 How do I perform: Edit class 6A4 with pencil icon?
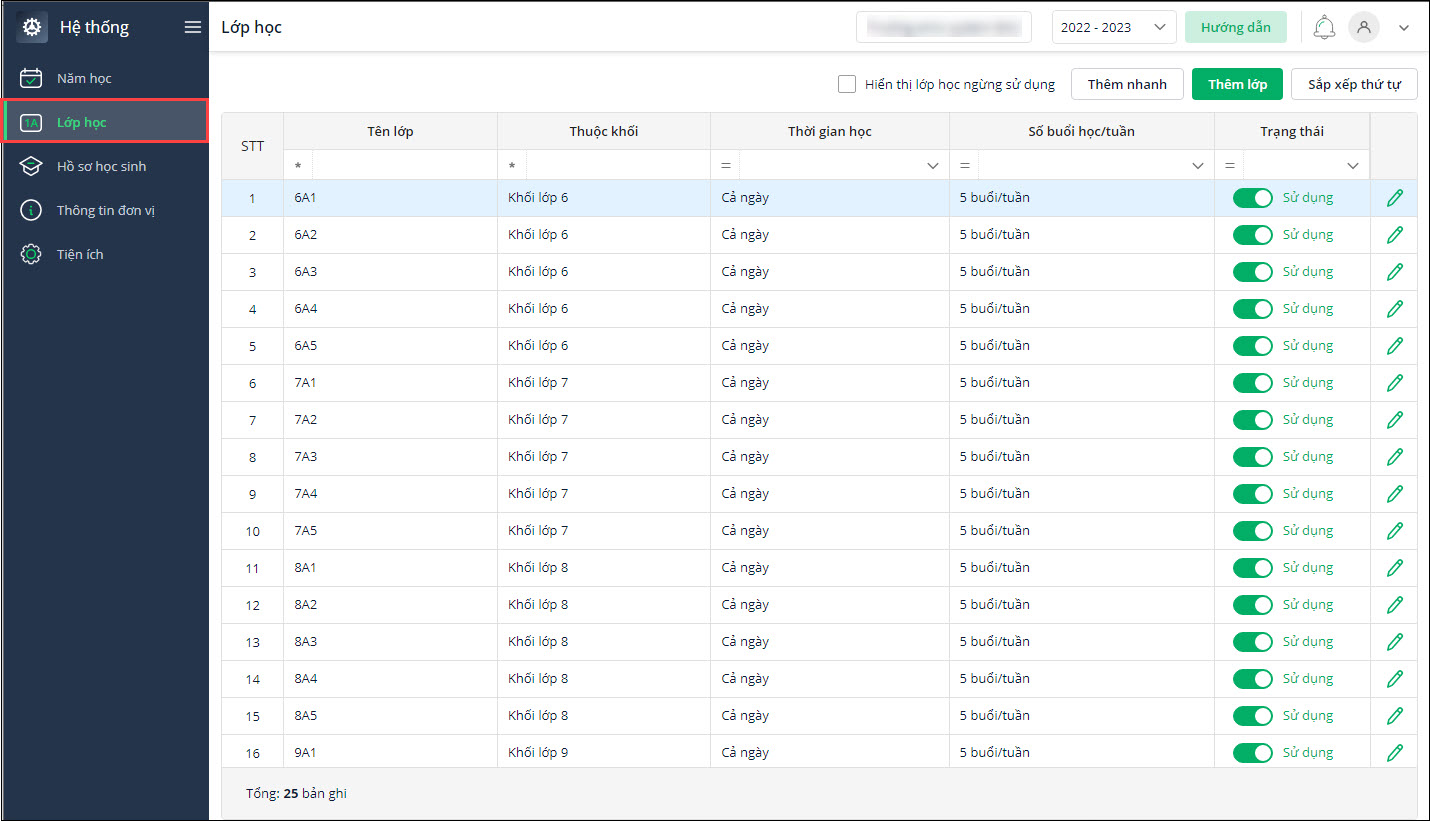(1395, 309)
